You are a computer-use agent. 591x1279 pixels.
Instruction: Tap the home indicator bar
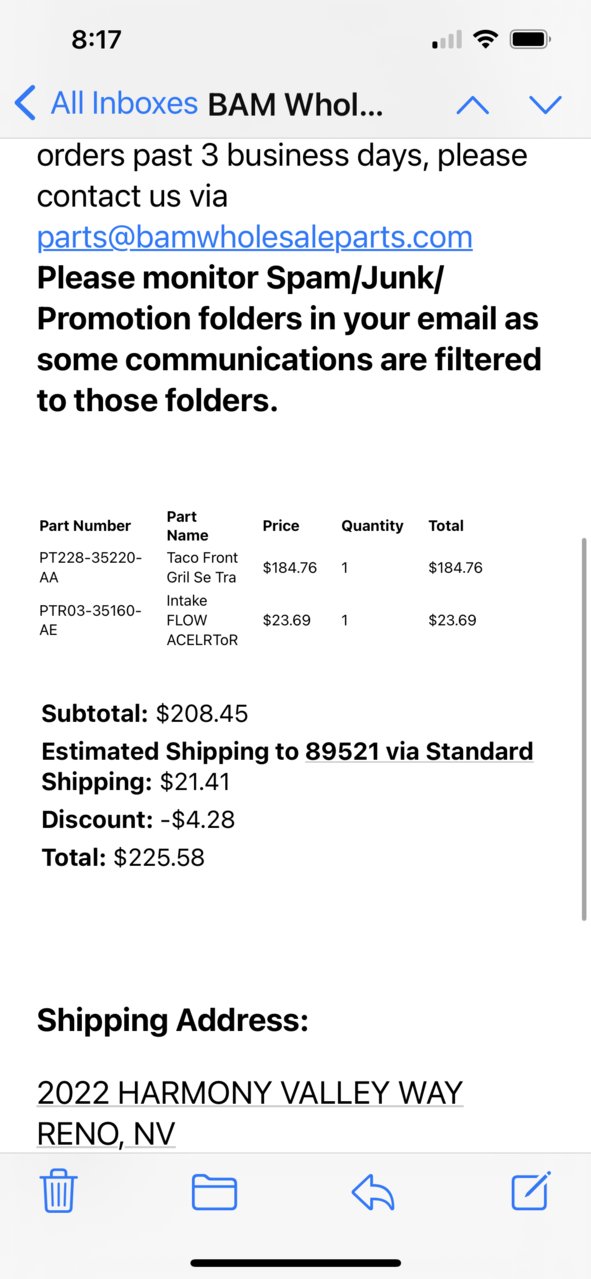coord(296,1264)
